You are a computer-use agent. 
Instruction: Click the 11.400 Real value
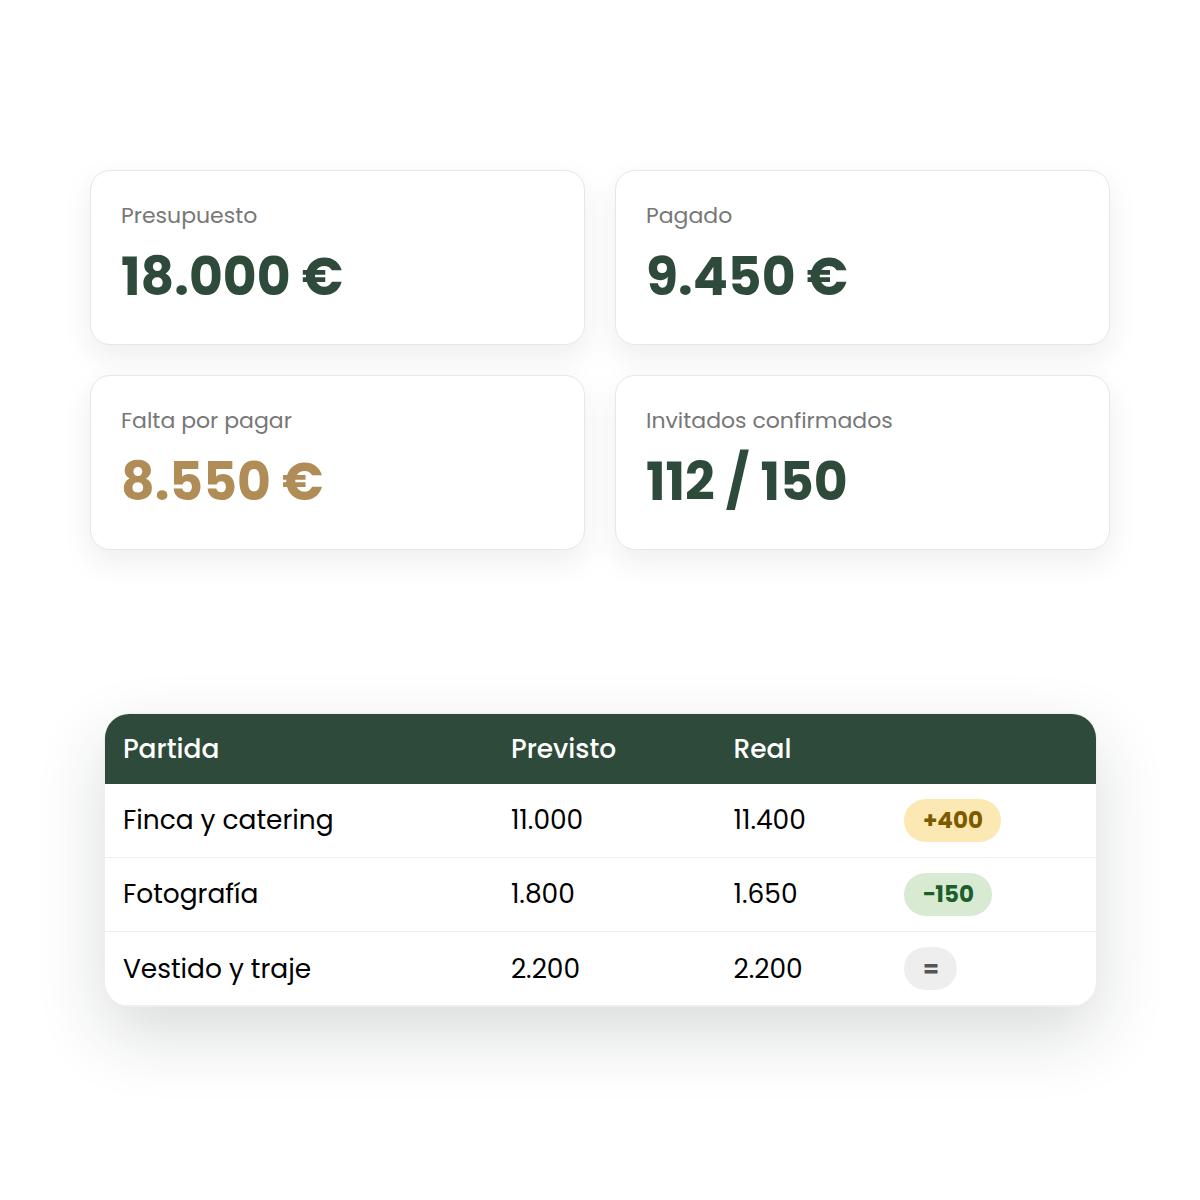(x=769, y=820)
